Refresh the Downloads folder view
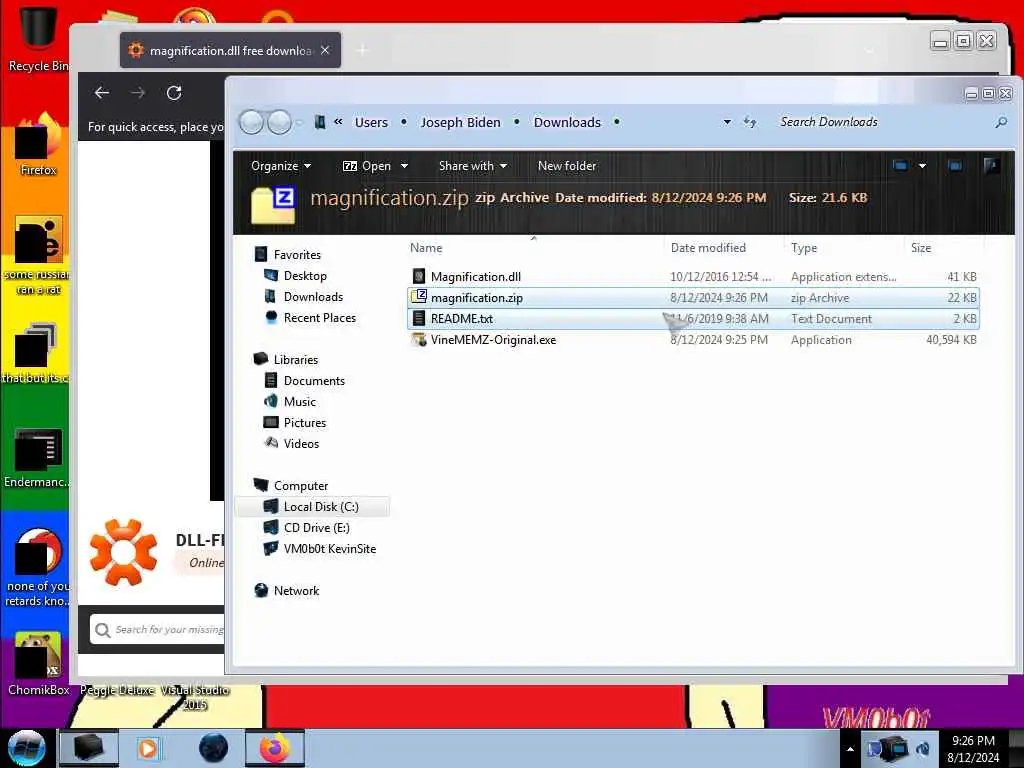1024x768 pixels. (x=750, y=122)
